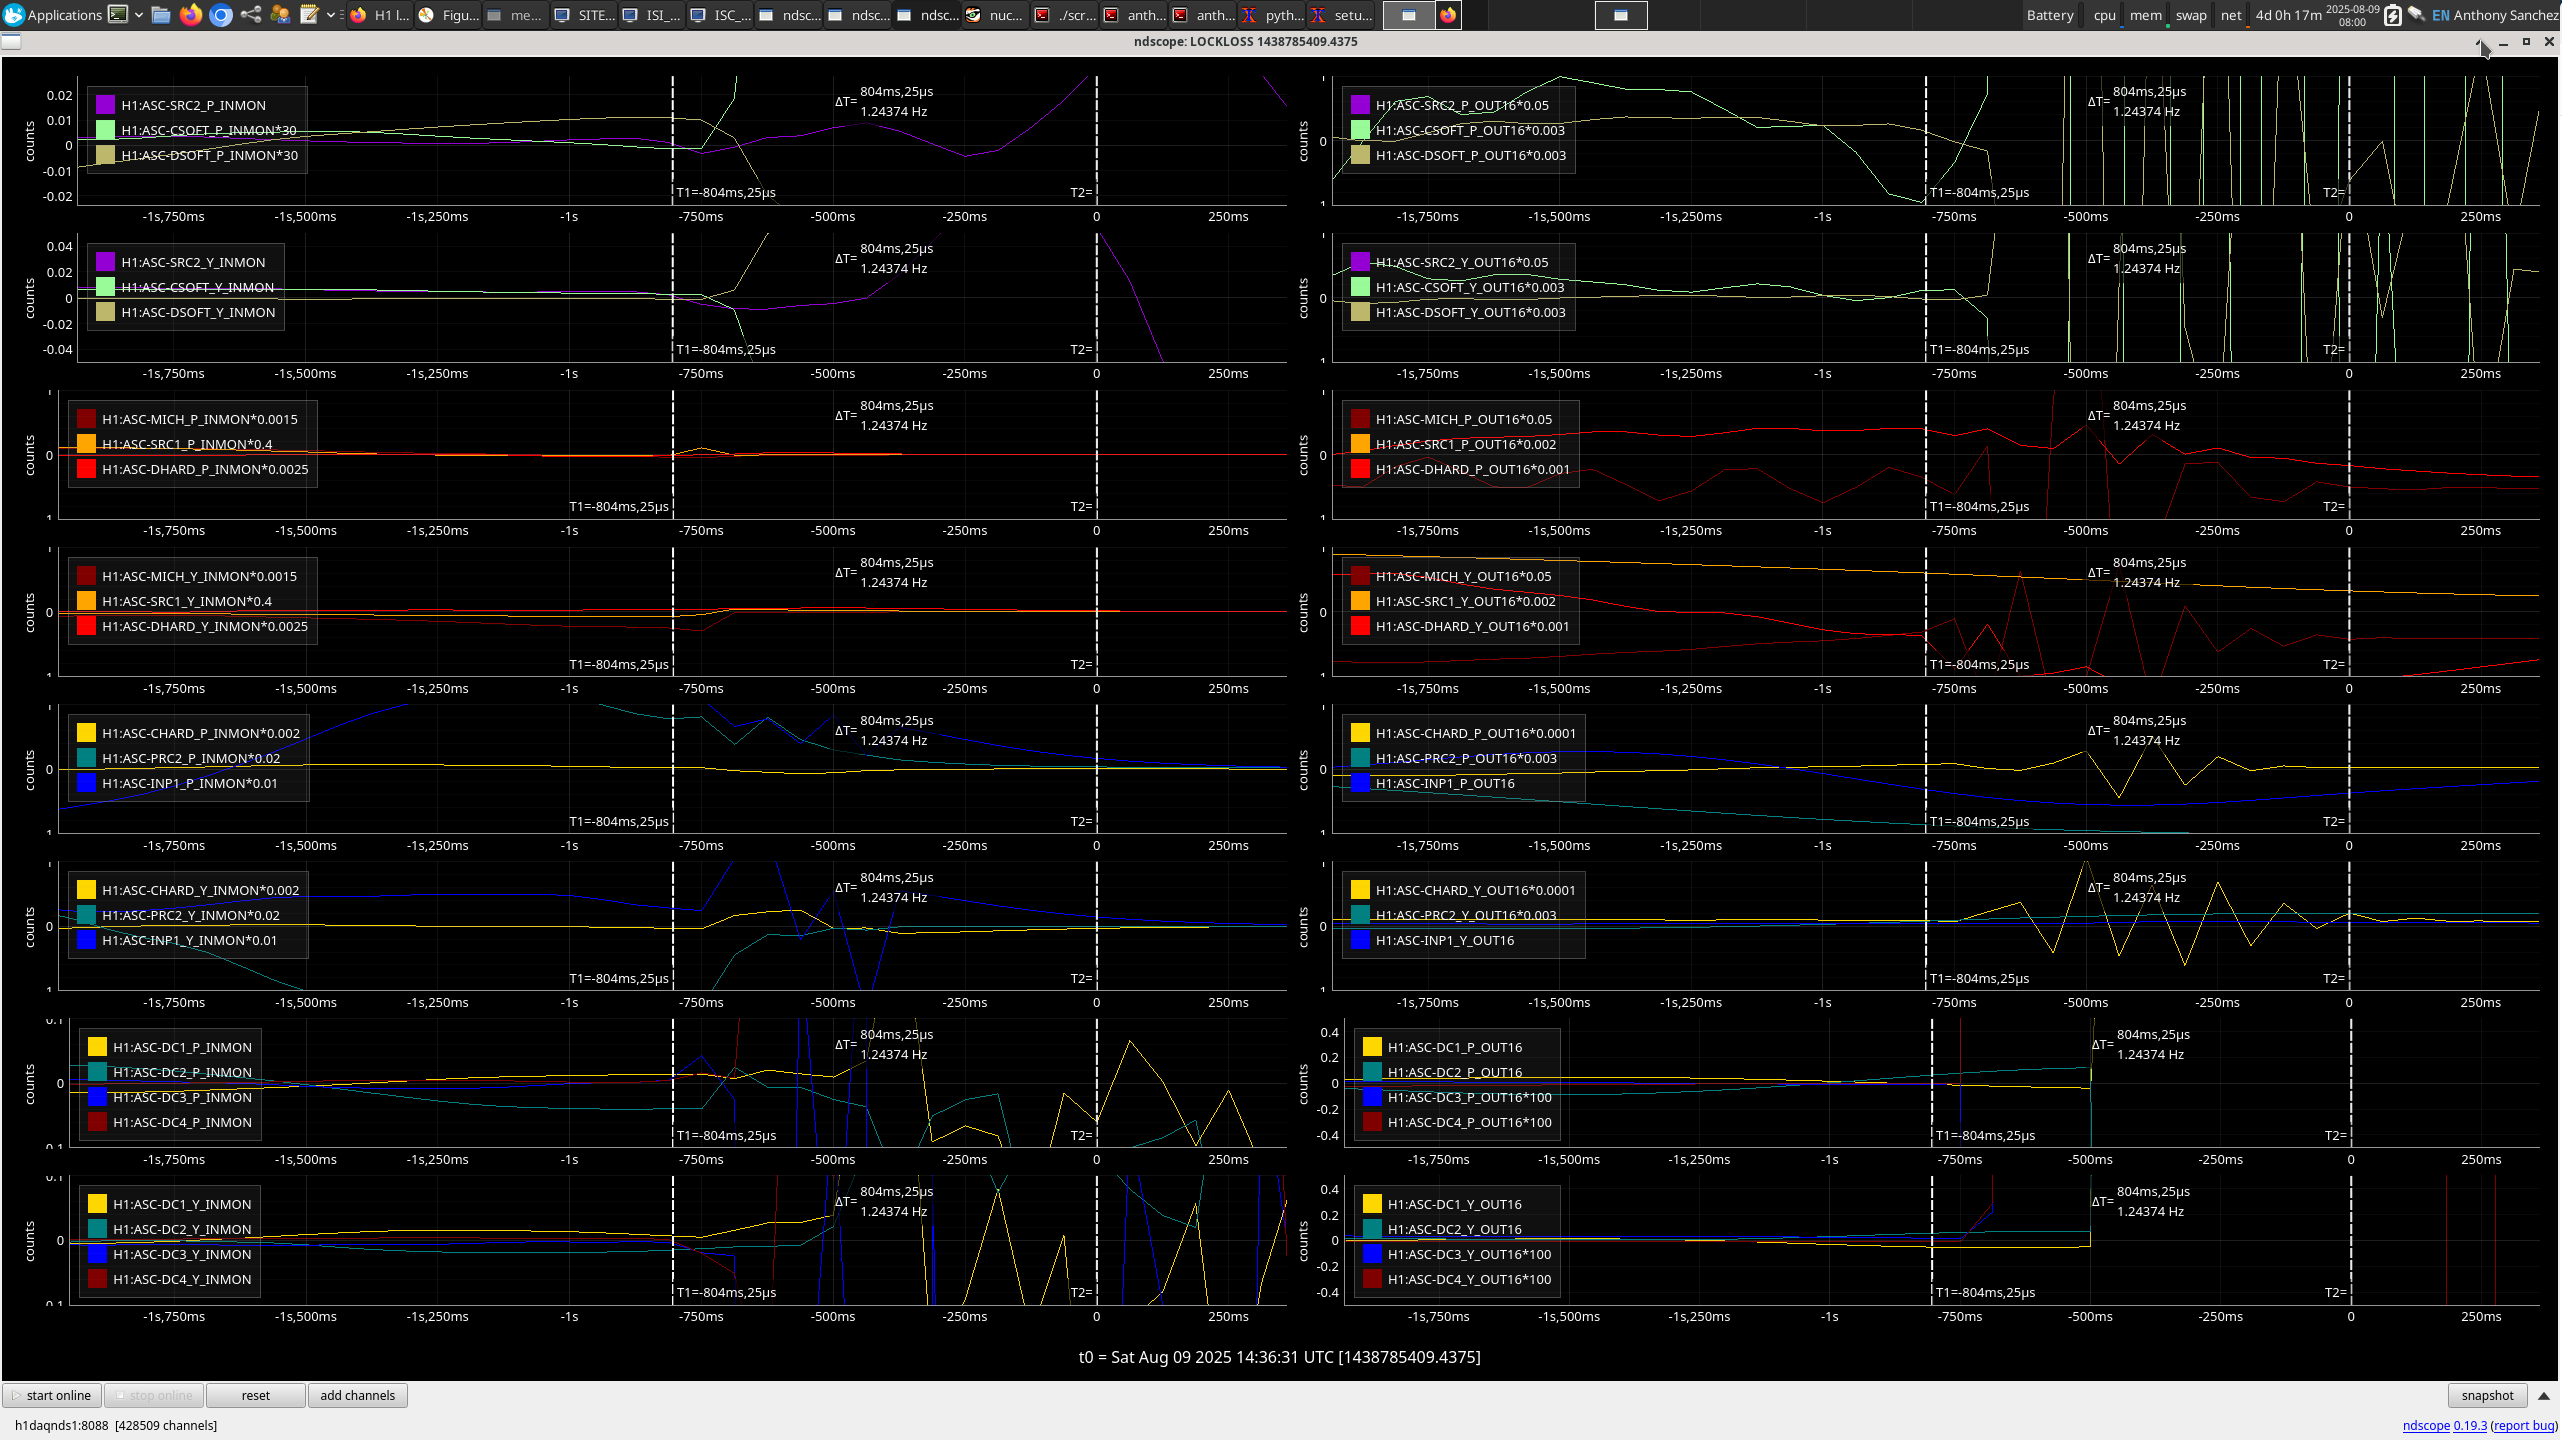Click the add channels button

coord(357,1396)
